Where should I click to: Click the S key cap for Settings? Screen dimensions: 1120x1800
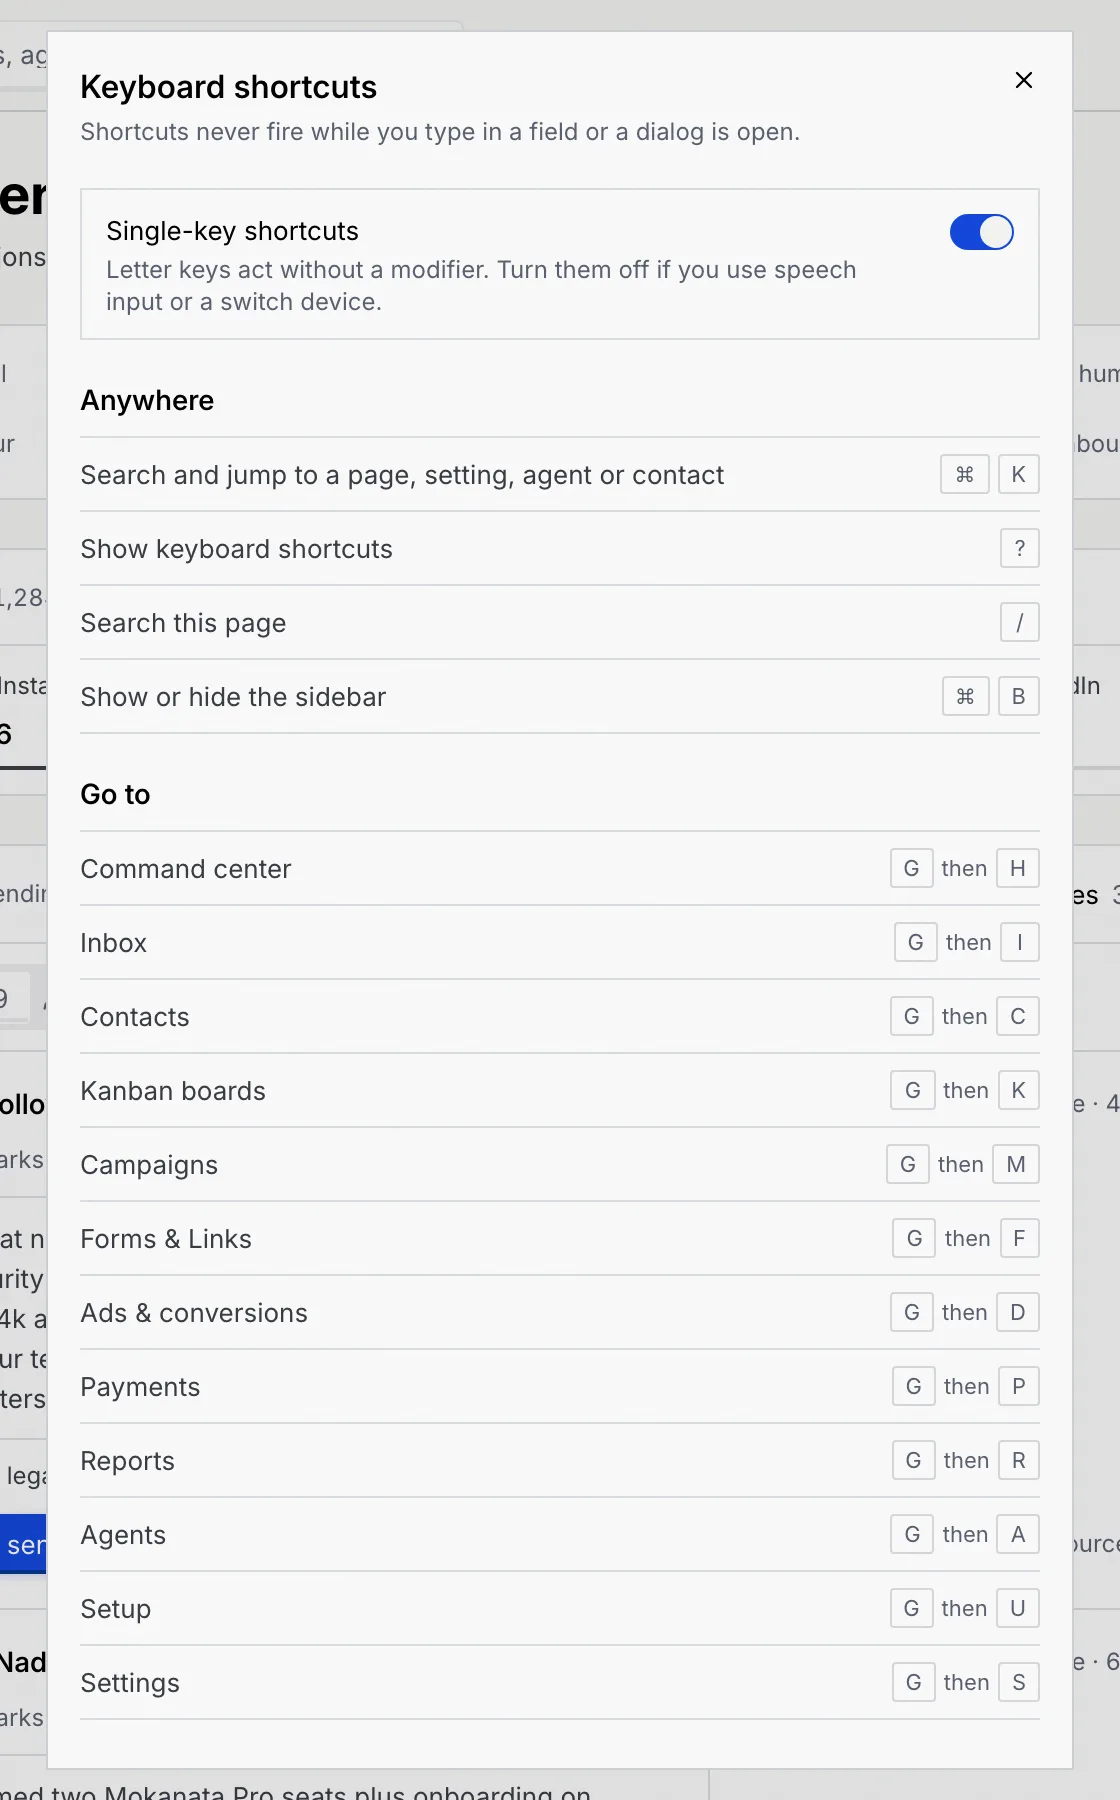1018,1682
